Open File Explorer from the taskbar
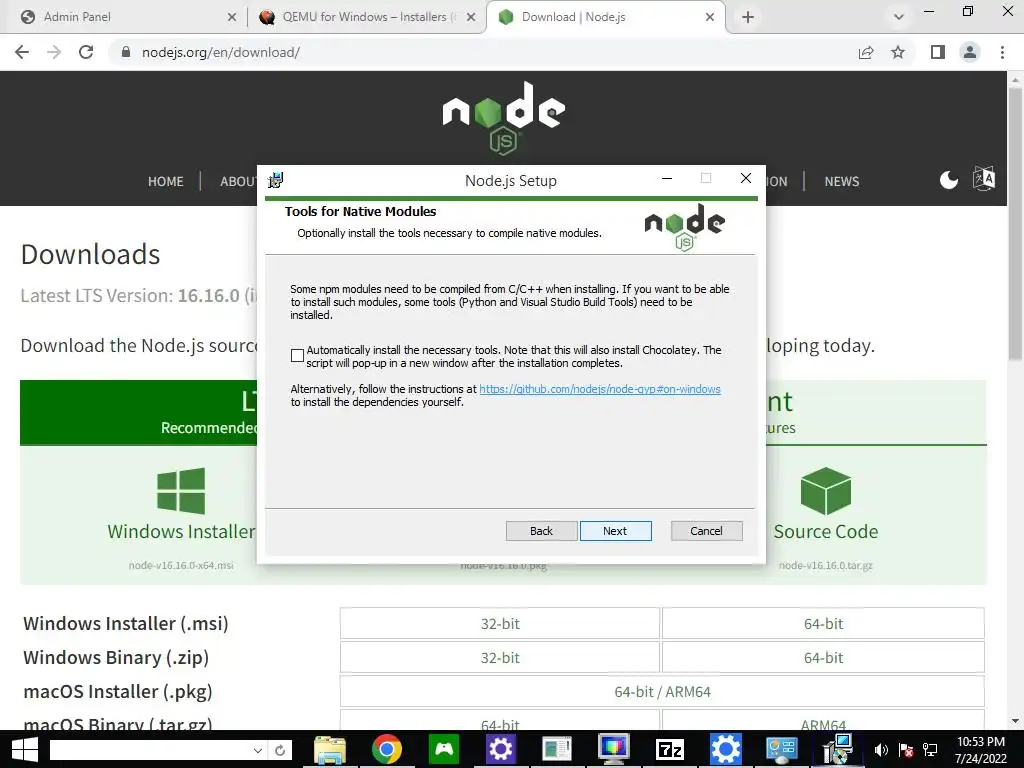The height and width of the screenshot is (768, 1024). click(330, 750)
